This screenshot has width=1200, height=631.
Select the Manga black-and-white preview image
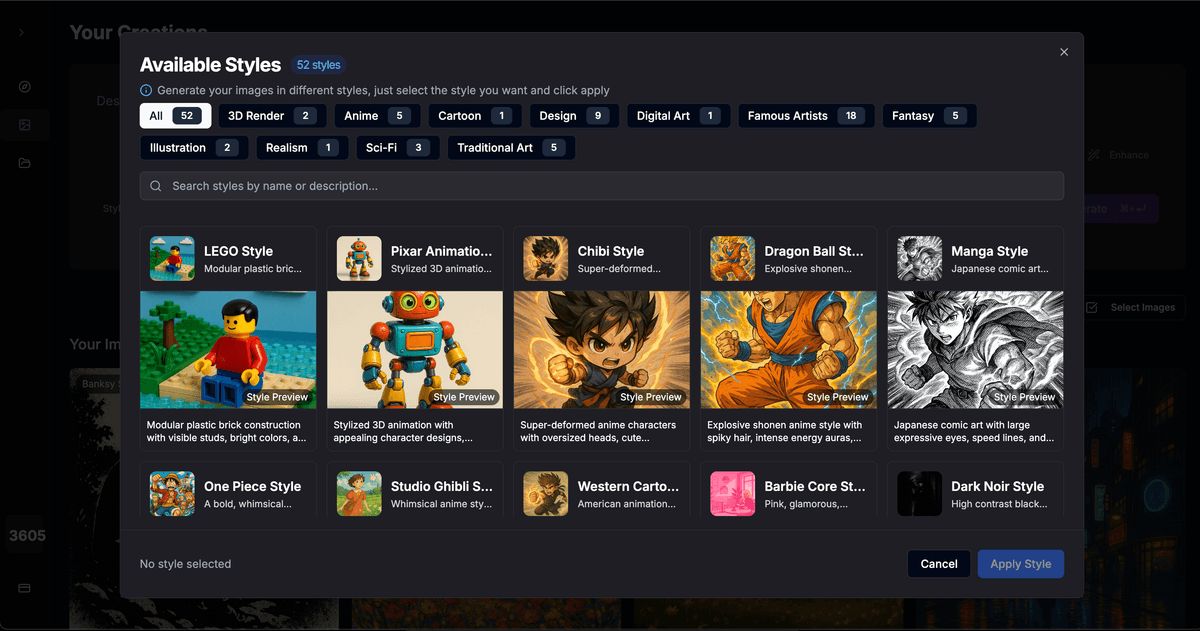click(976, 349)
